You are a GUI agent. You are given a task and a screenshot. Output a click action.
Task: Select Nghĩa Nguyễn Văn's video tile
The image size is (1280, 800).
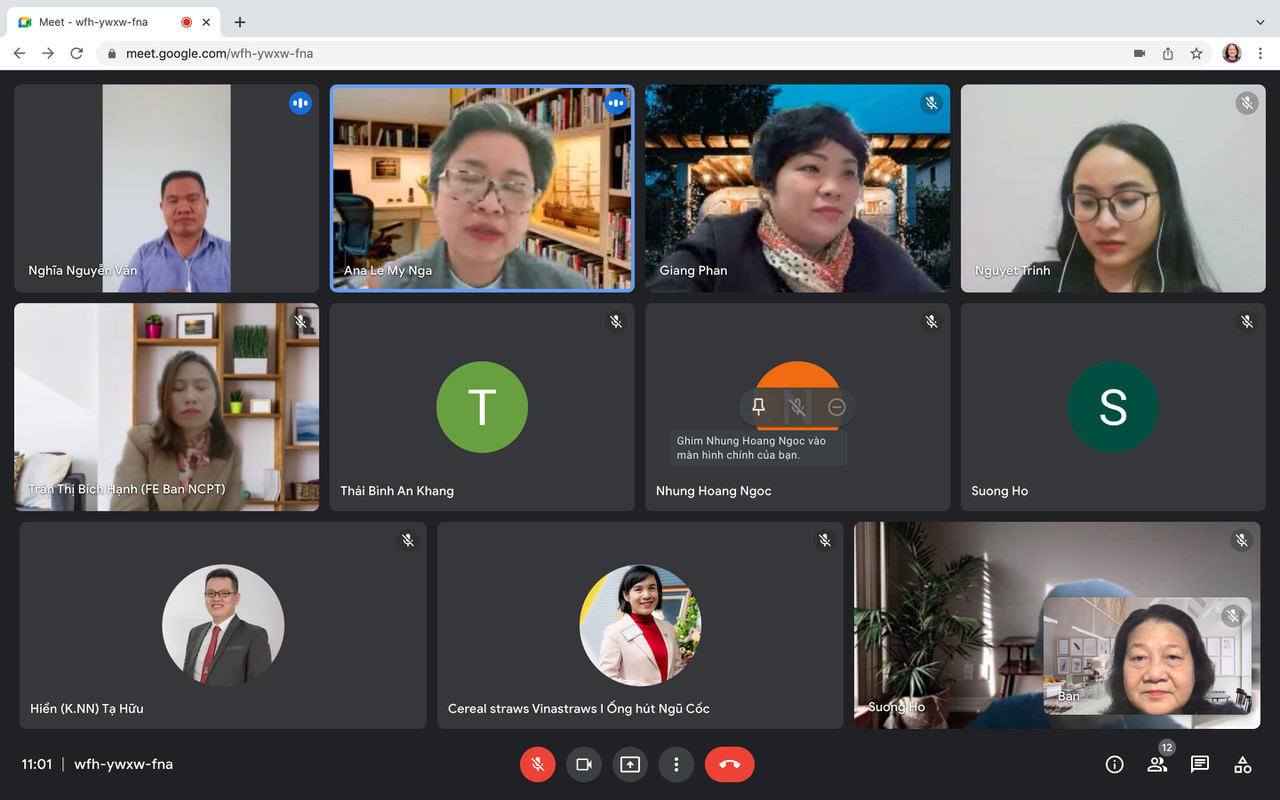166,189
